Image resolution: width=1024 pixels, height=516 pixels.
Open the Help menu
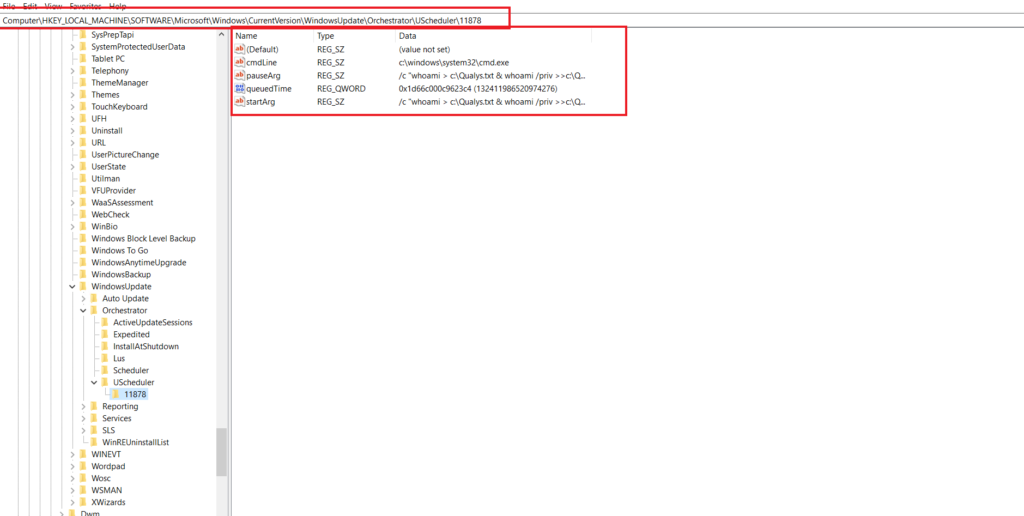118,5
